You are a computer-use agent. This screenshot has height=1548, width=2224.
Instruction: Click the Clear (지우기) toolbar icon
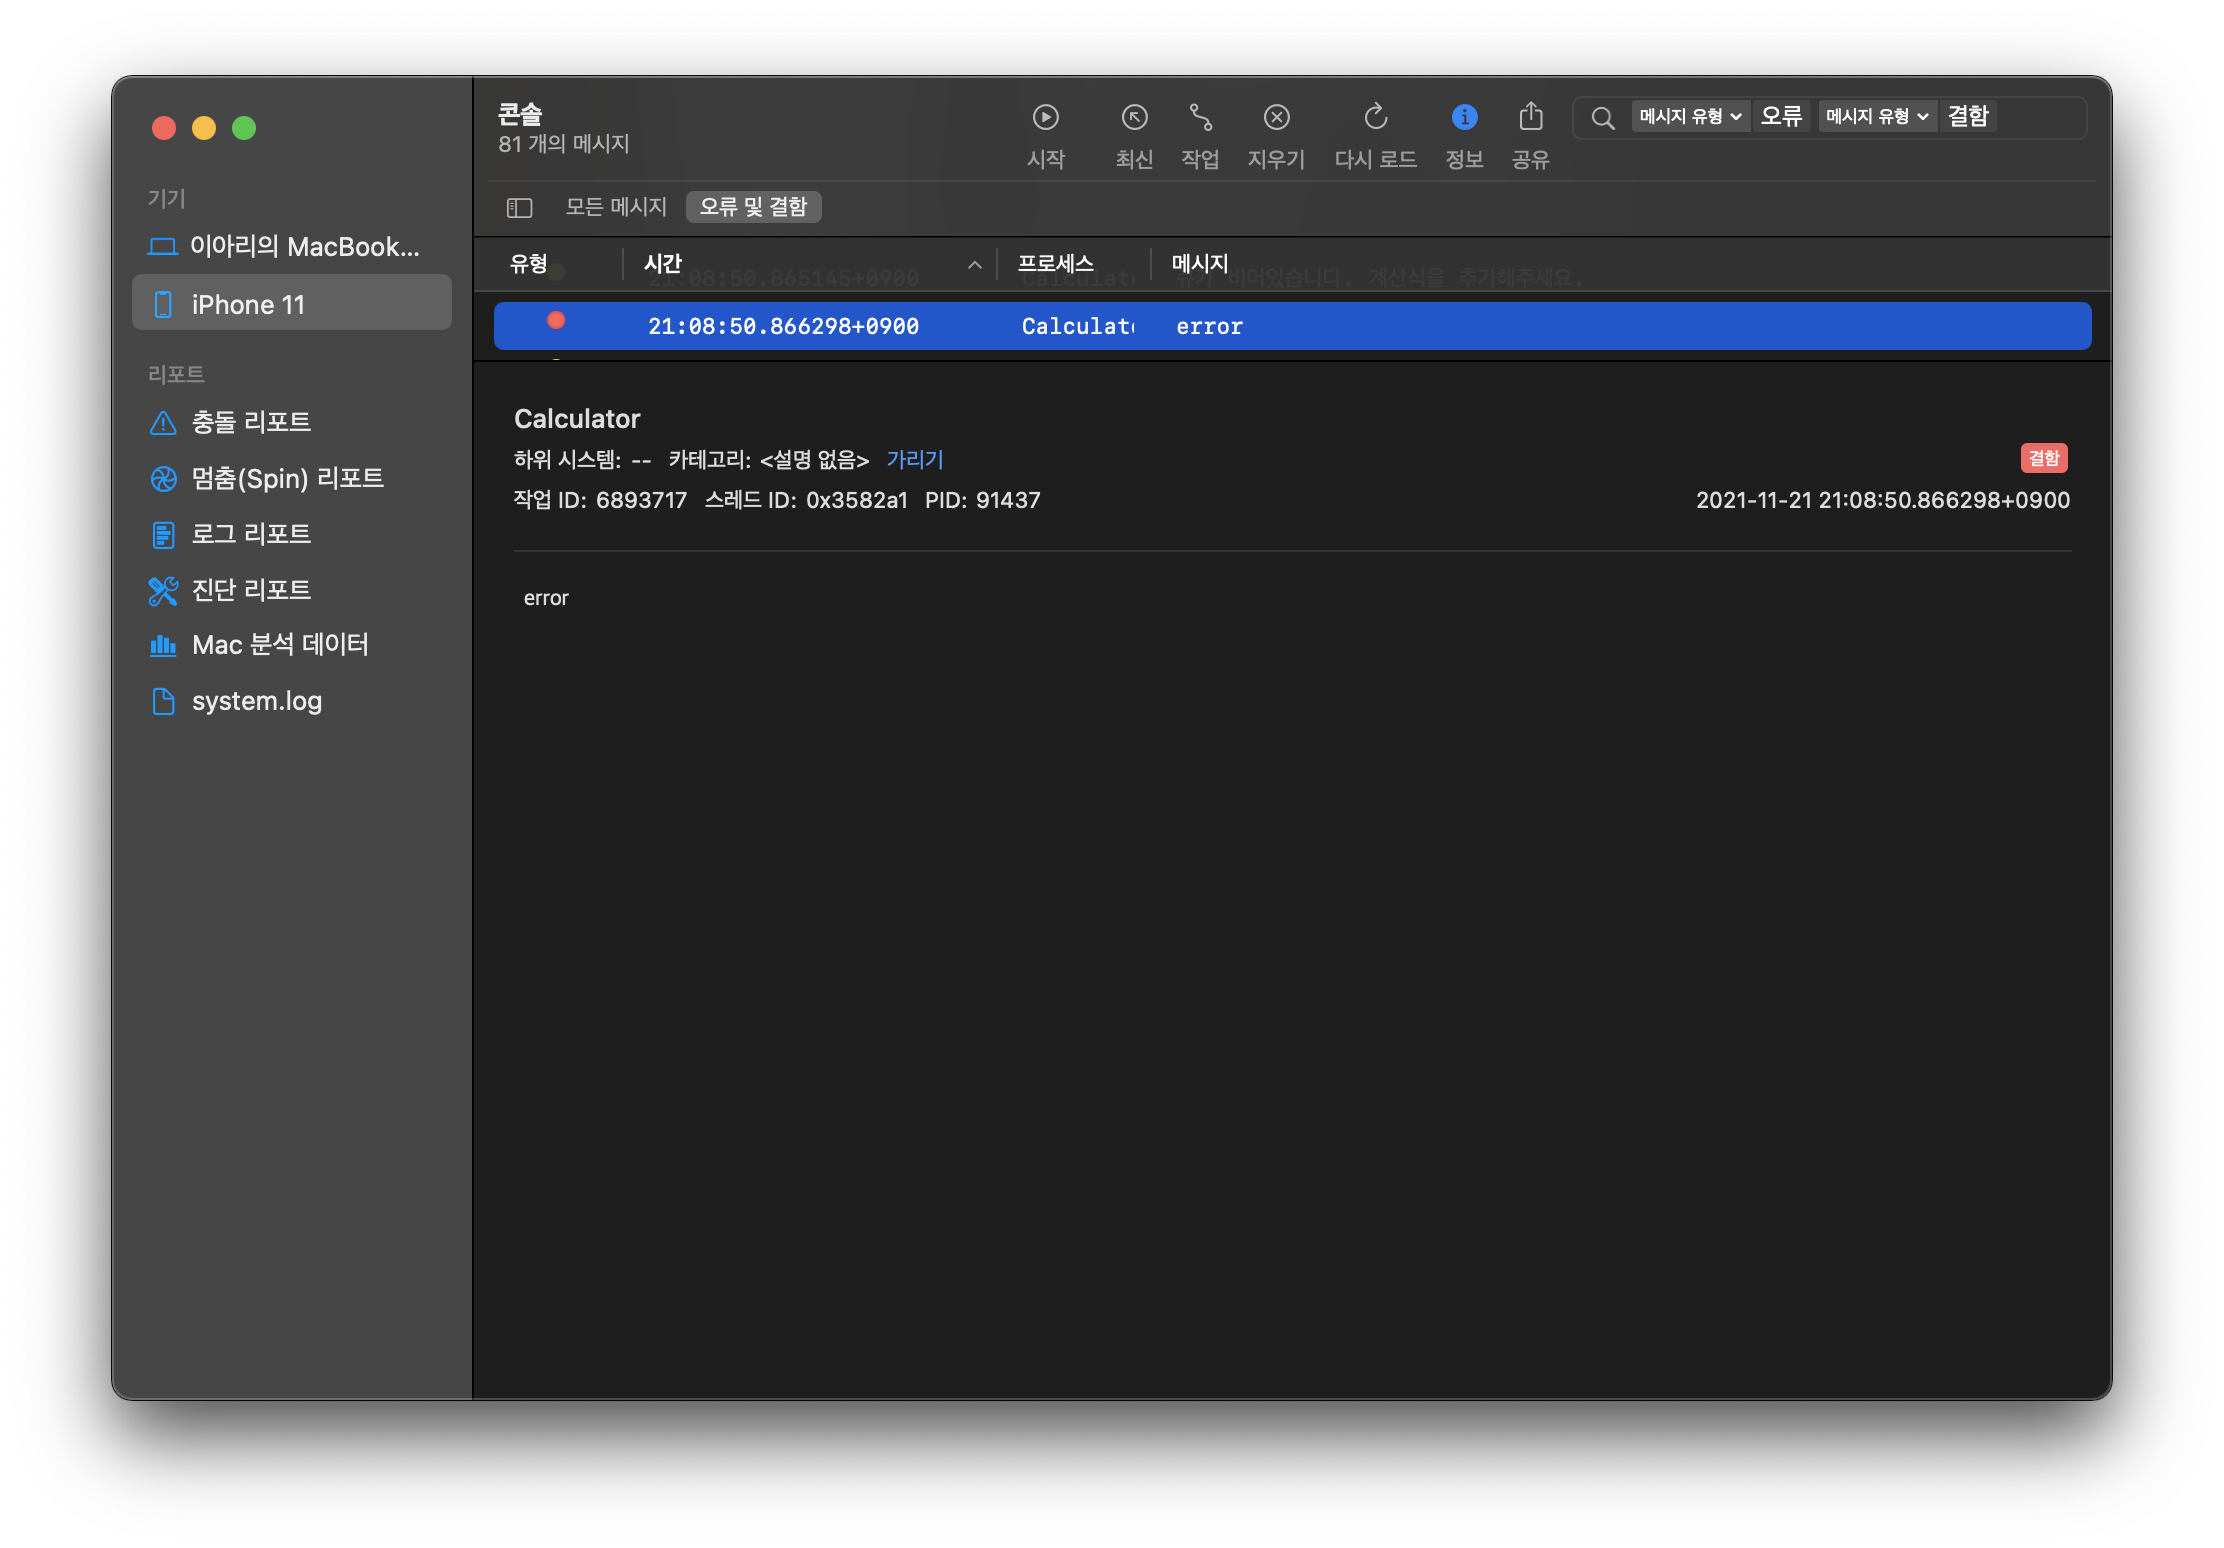(x=1276, y=118)
